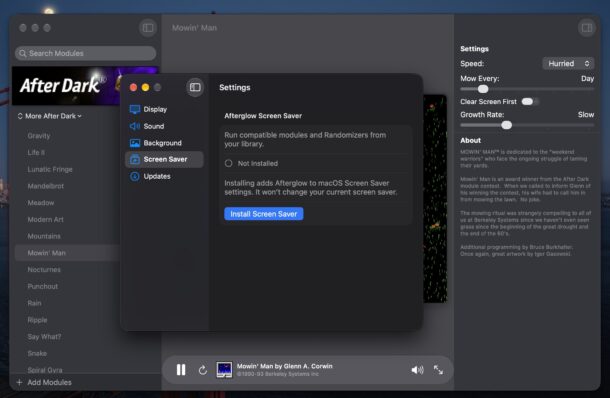
Task: Click the plus icon beside Add Modules
Action: tap(19, 382)
